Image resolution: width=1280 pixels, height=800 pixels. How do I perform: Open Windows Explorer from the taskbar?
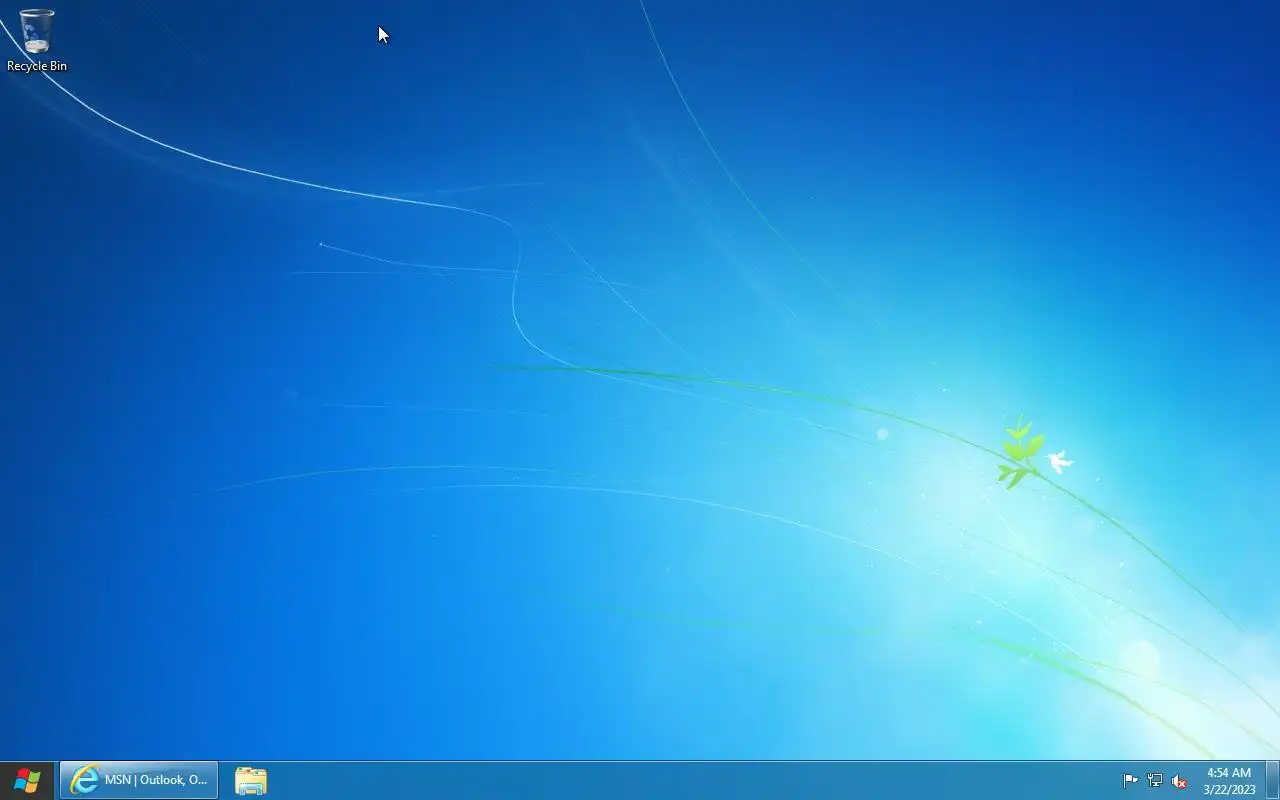pos(250,780)
